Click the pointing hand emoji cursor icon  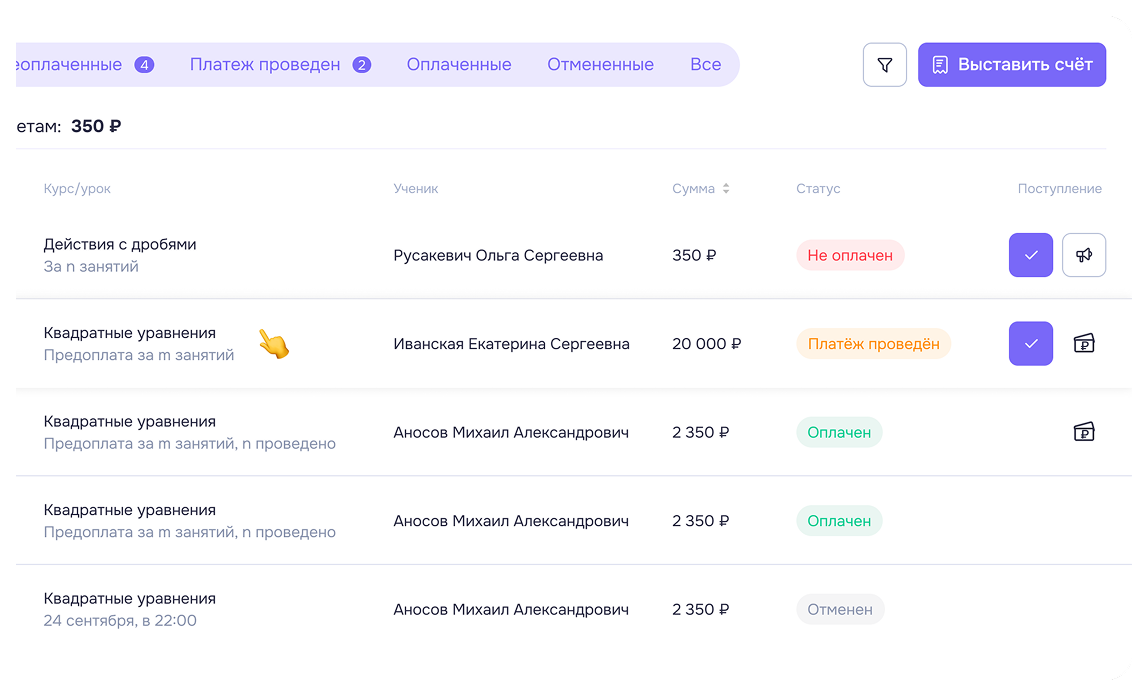(x=273, y=344)
